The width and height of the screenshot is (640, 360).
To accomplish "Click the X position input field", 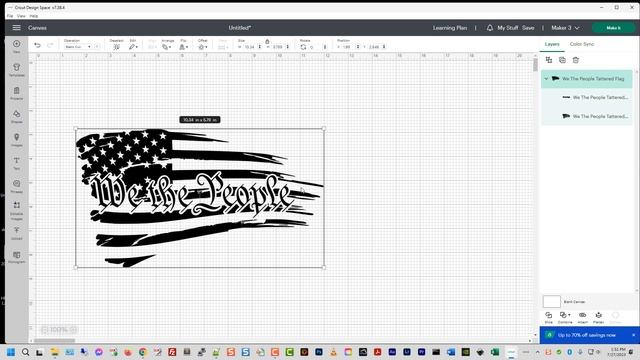I will point(348,47).
